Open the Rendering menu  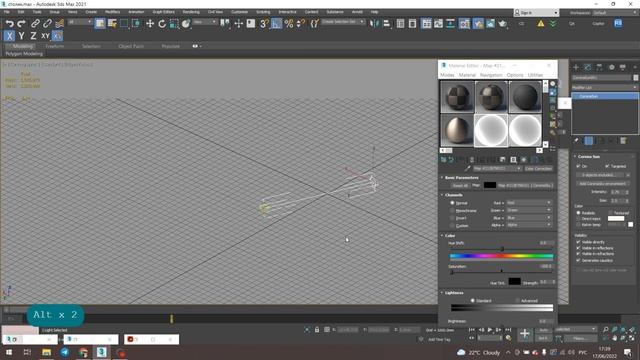(191, 12)
